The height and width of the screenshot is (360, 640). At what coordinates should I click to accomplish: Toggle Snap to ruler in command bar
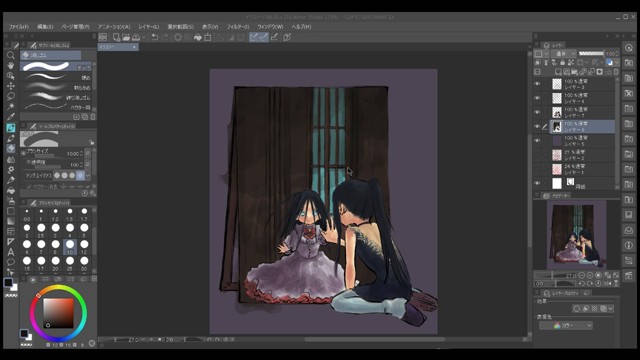(x=254, y=37)
